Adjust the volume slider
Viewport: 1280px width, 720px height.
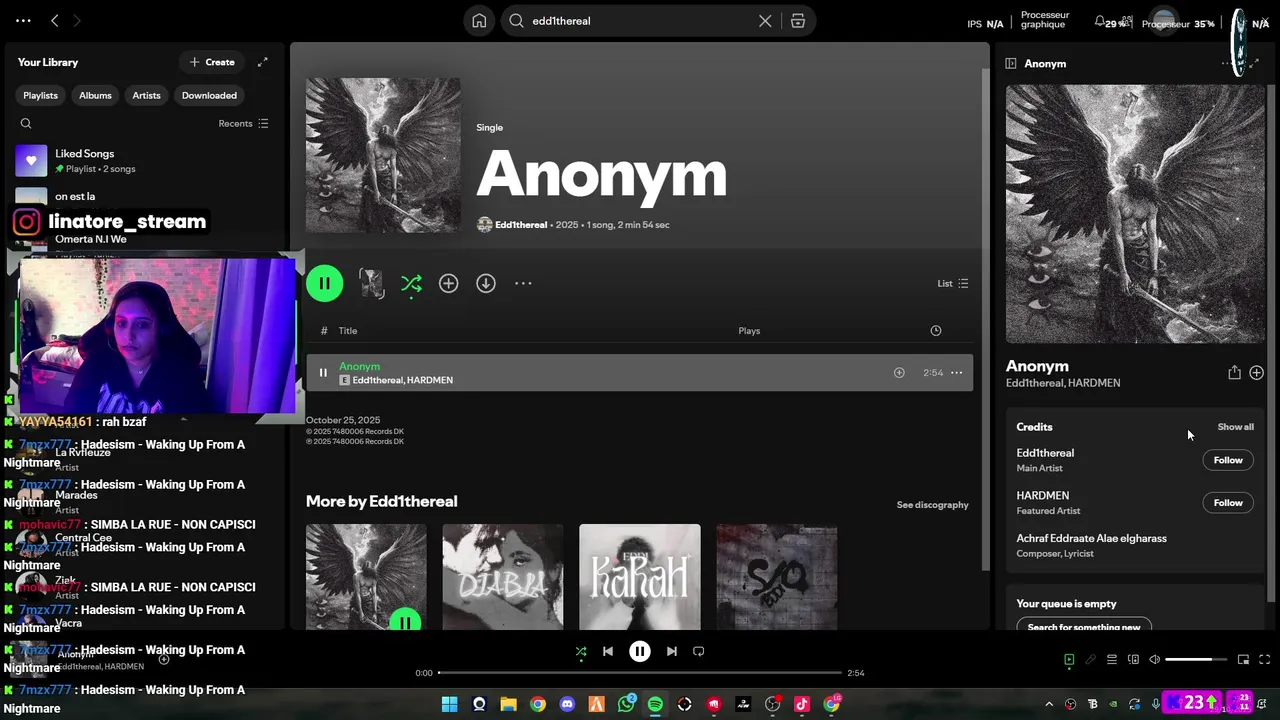1196,660
